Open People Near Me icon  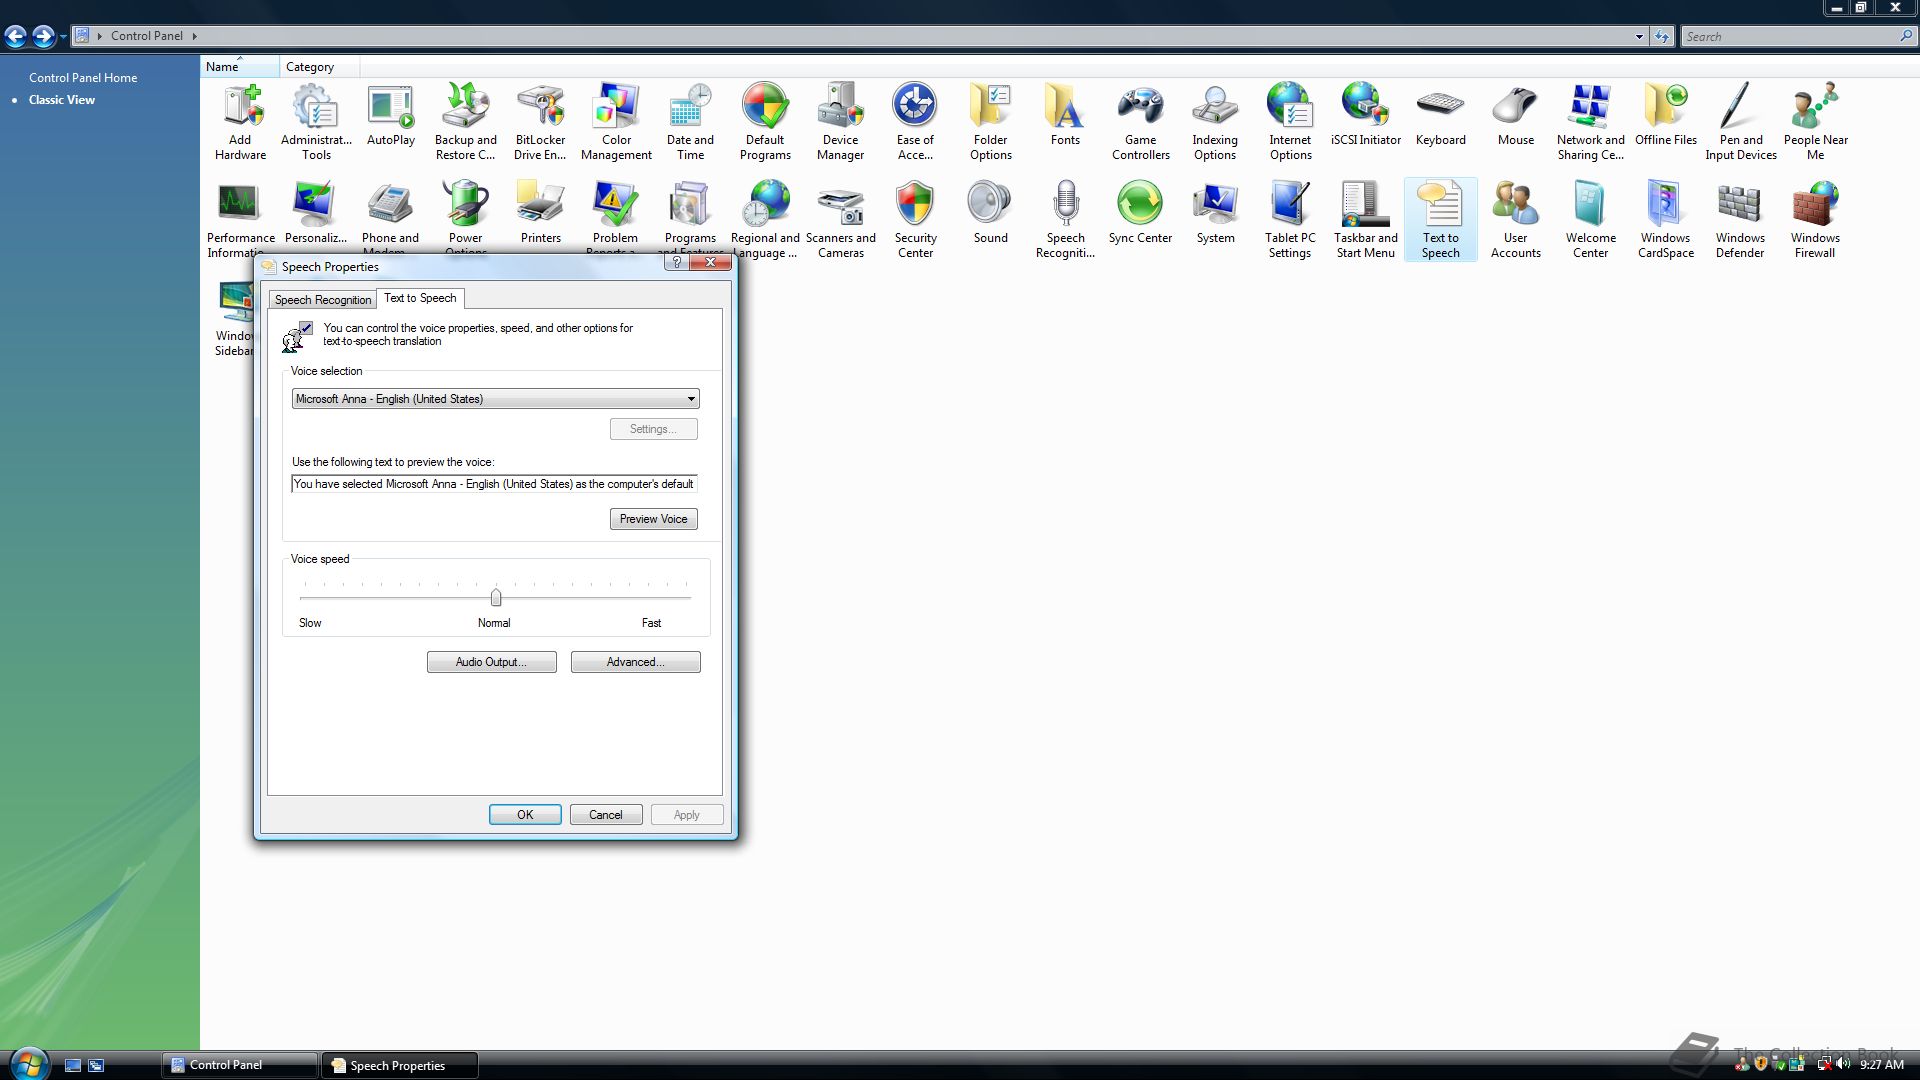tap(1815, 121)
